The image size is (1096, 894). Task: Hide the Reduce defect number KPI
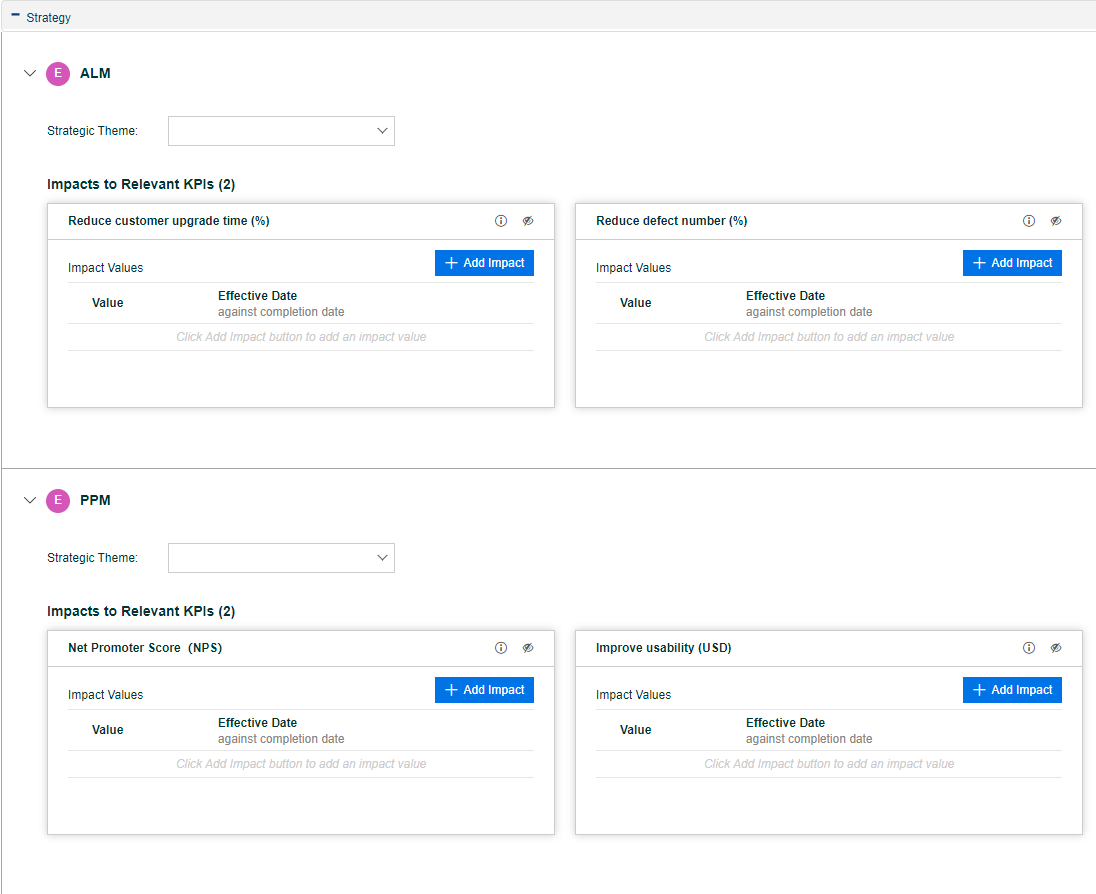[x=1056, y=221]
